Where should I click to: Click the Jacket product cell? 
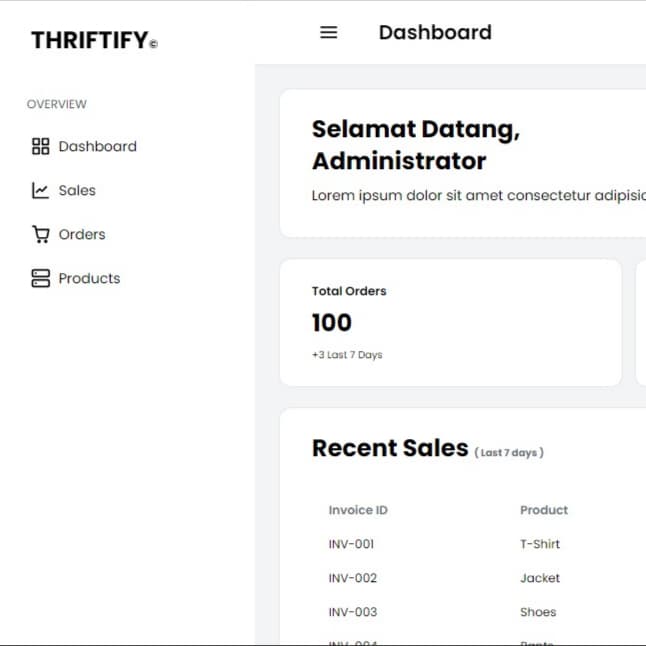pyautogui.click(x=540, y=578)
